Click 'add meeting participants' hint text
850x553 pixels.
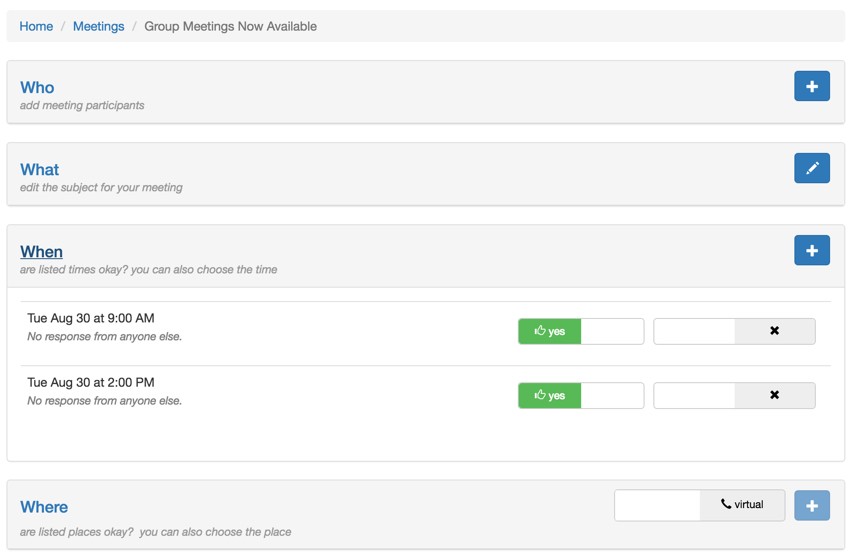tap(82, 105)
